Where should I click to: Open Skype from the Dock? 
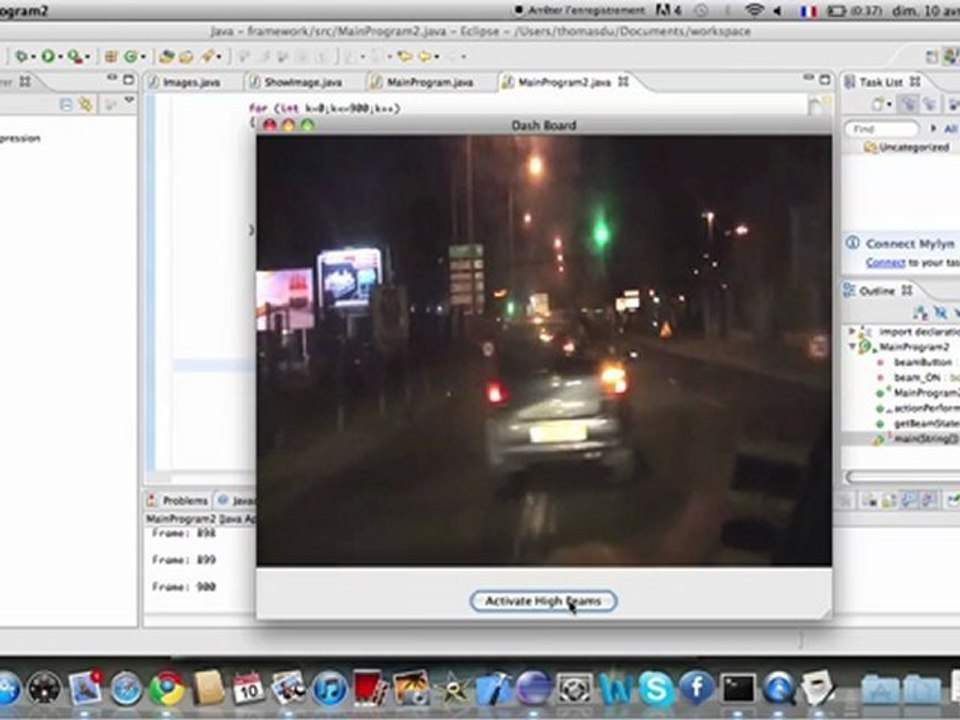pos(656,689)
